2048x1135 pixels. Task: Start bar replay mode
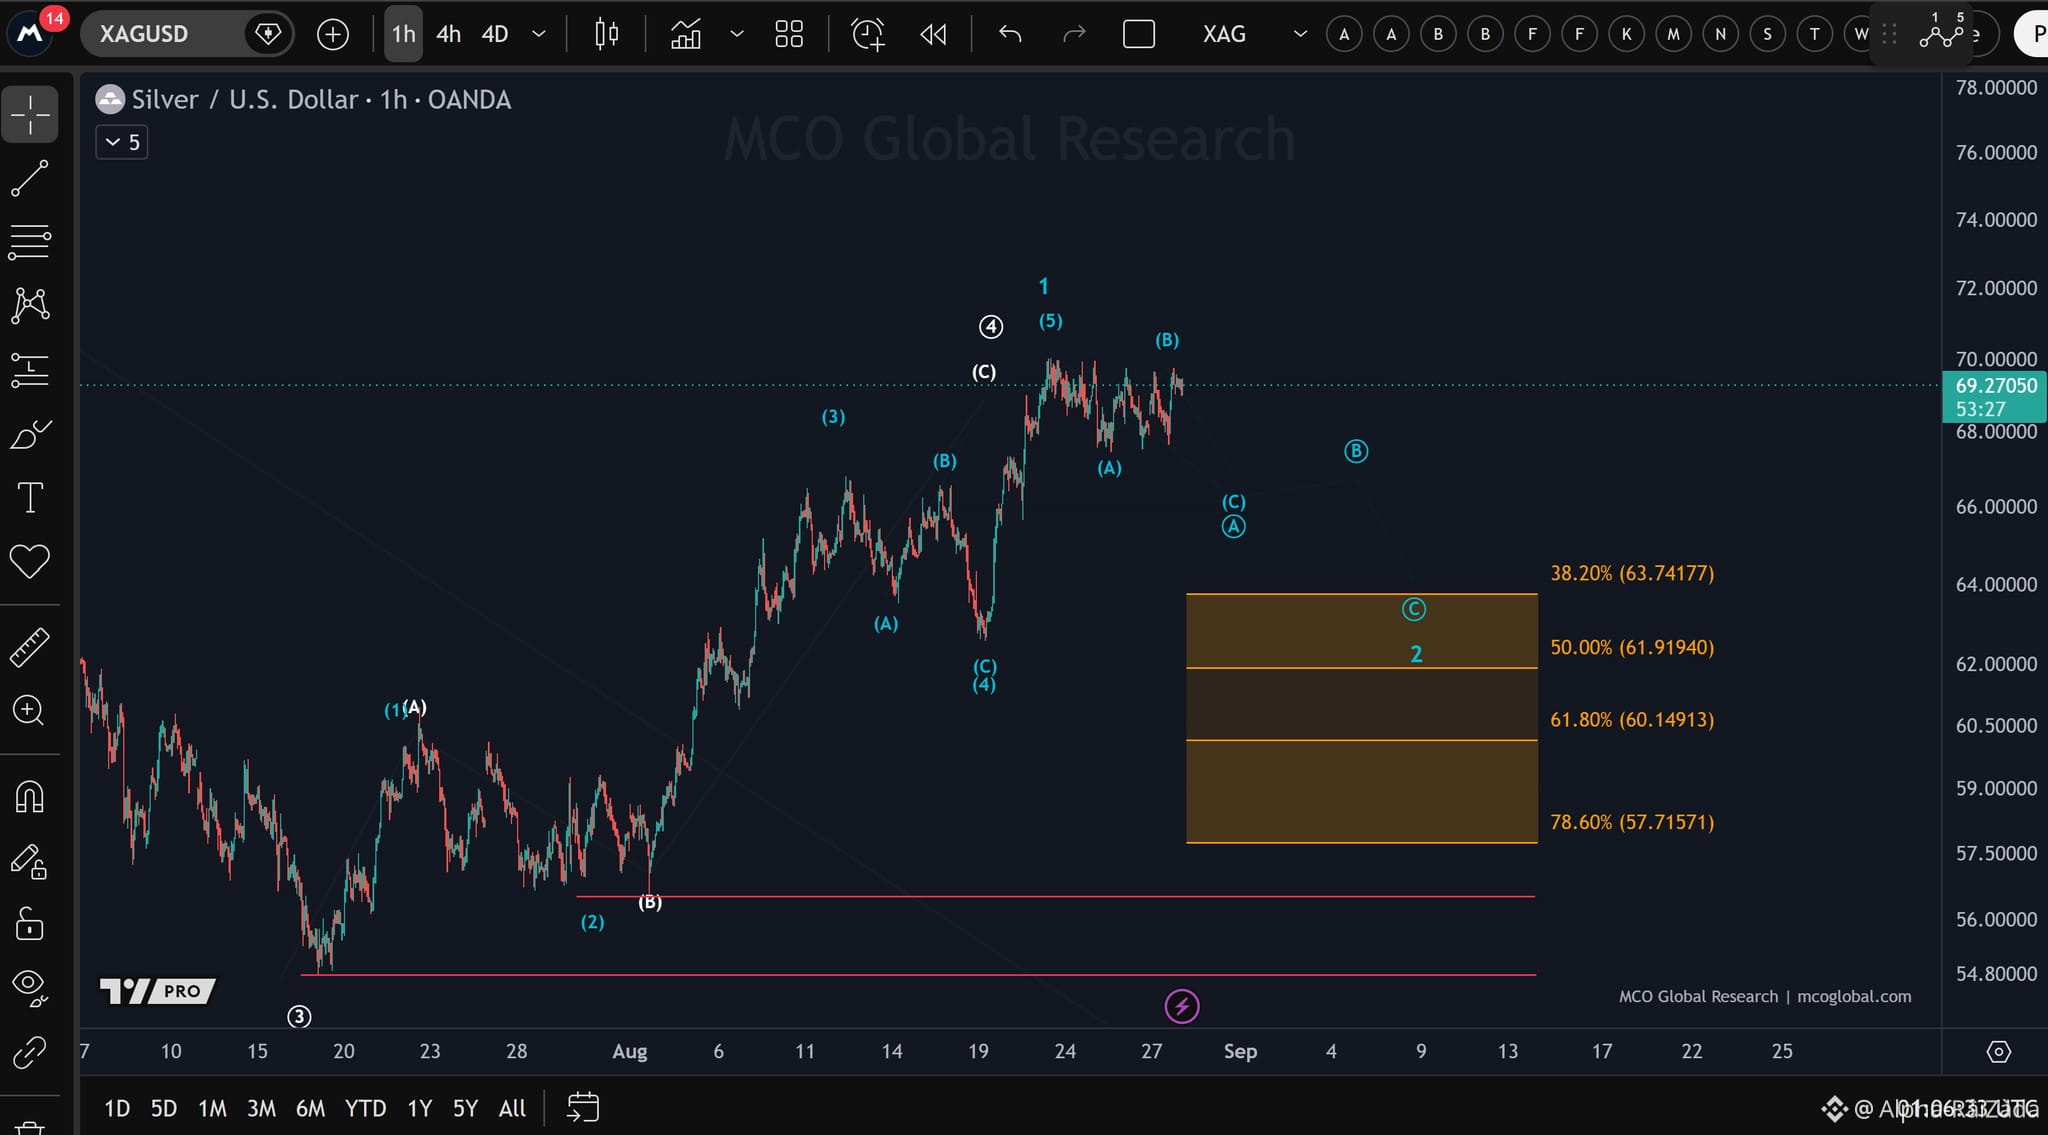pyautogui.click(x=933, y=34)
